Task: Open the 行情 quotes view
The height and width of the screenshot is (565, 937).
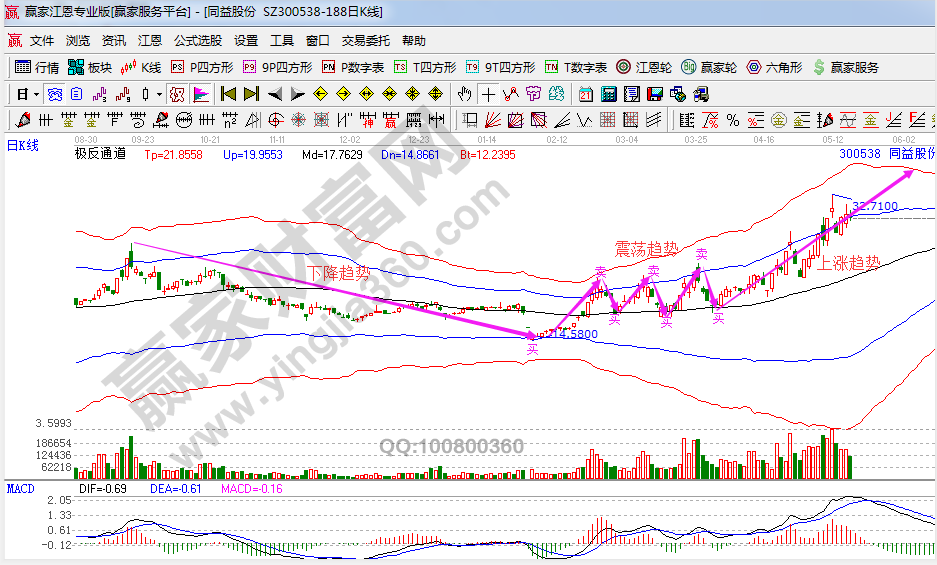Action: coord(37,68)
